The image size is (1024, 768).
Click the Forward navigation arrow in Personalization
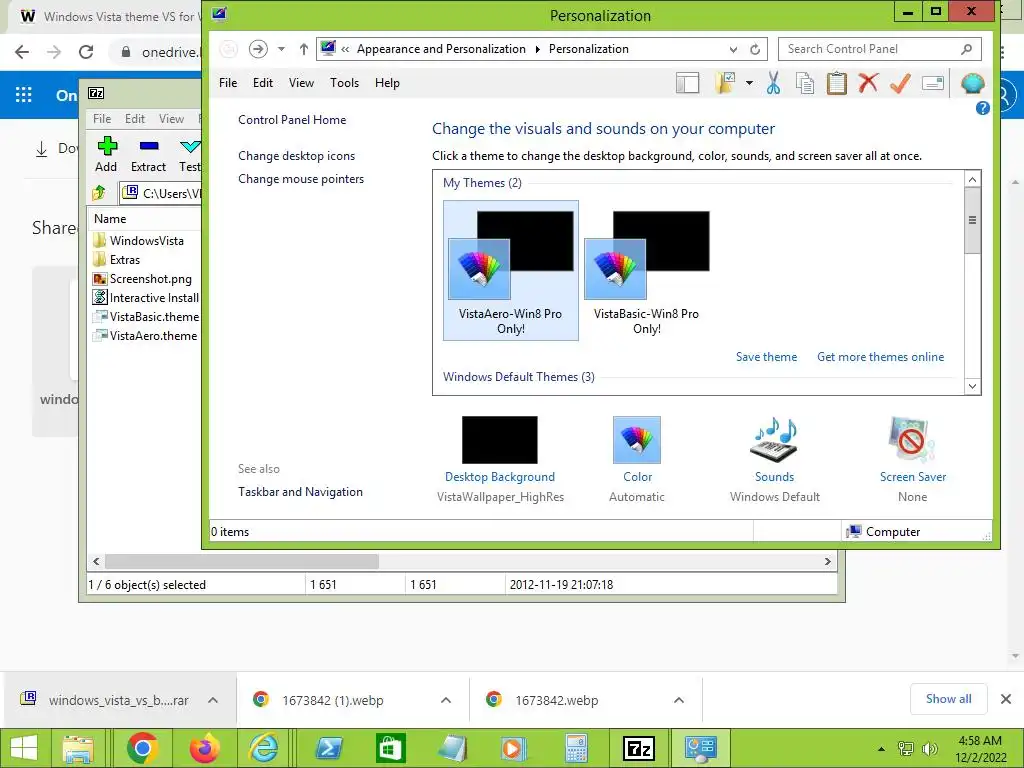[x=258, y=49]
